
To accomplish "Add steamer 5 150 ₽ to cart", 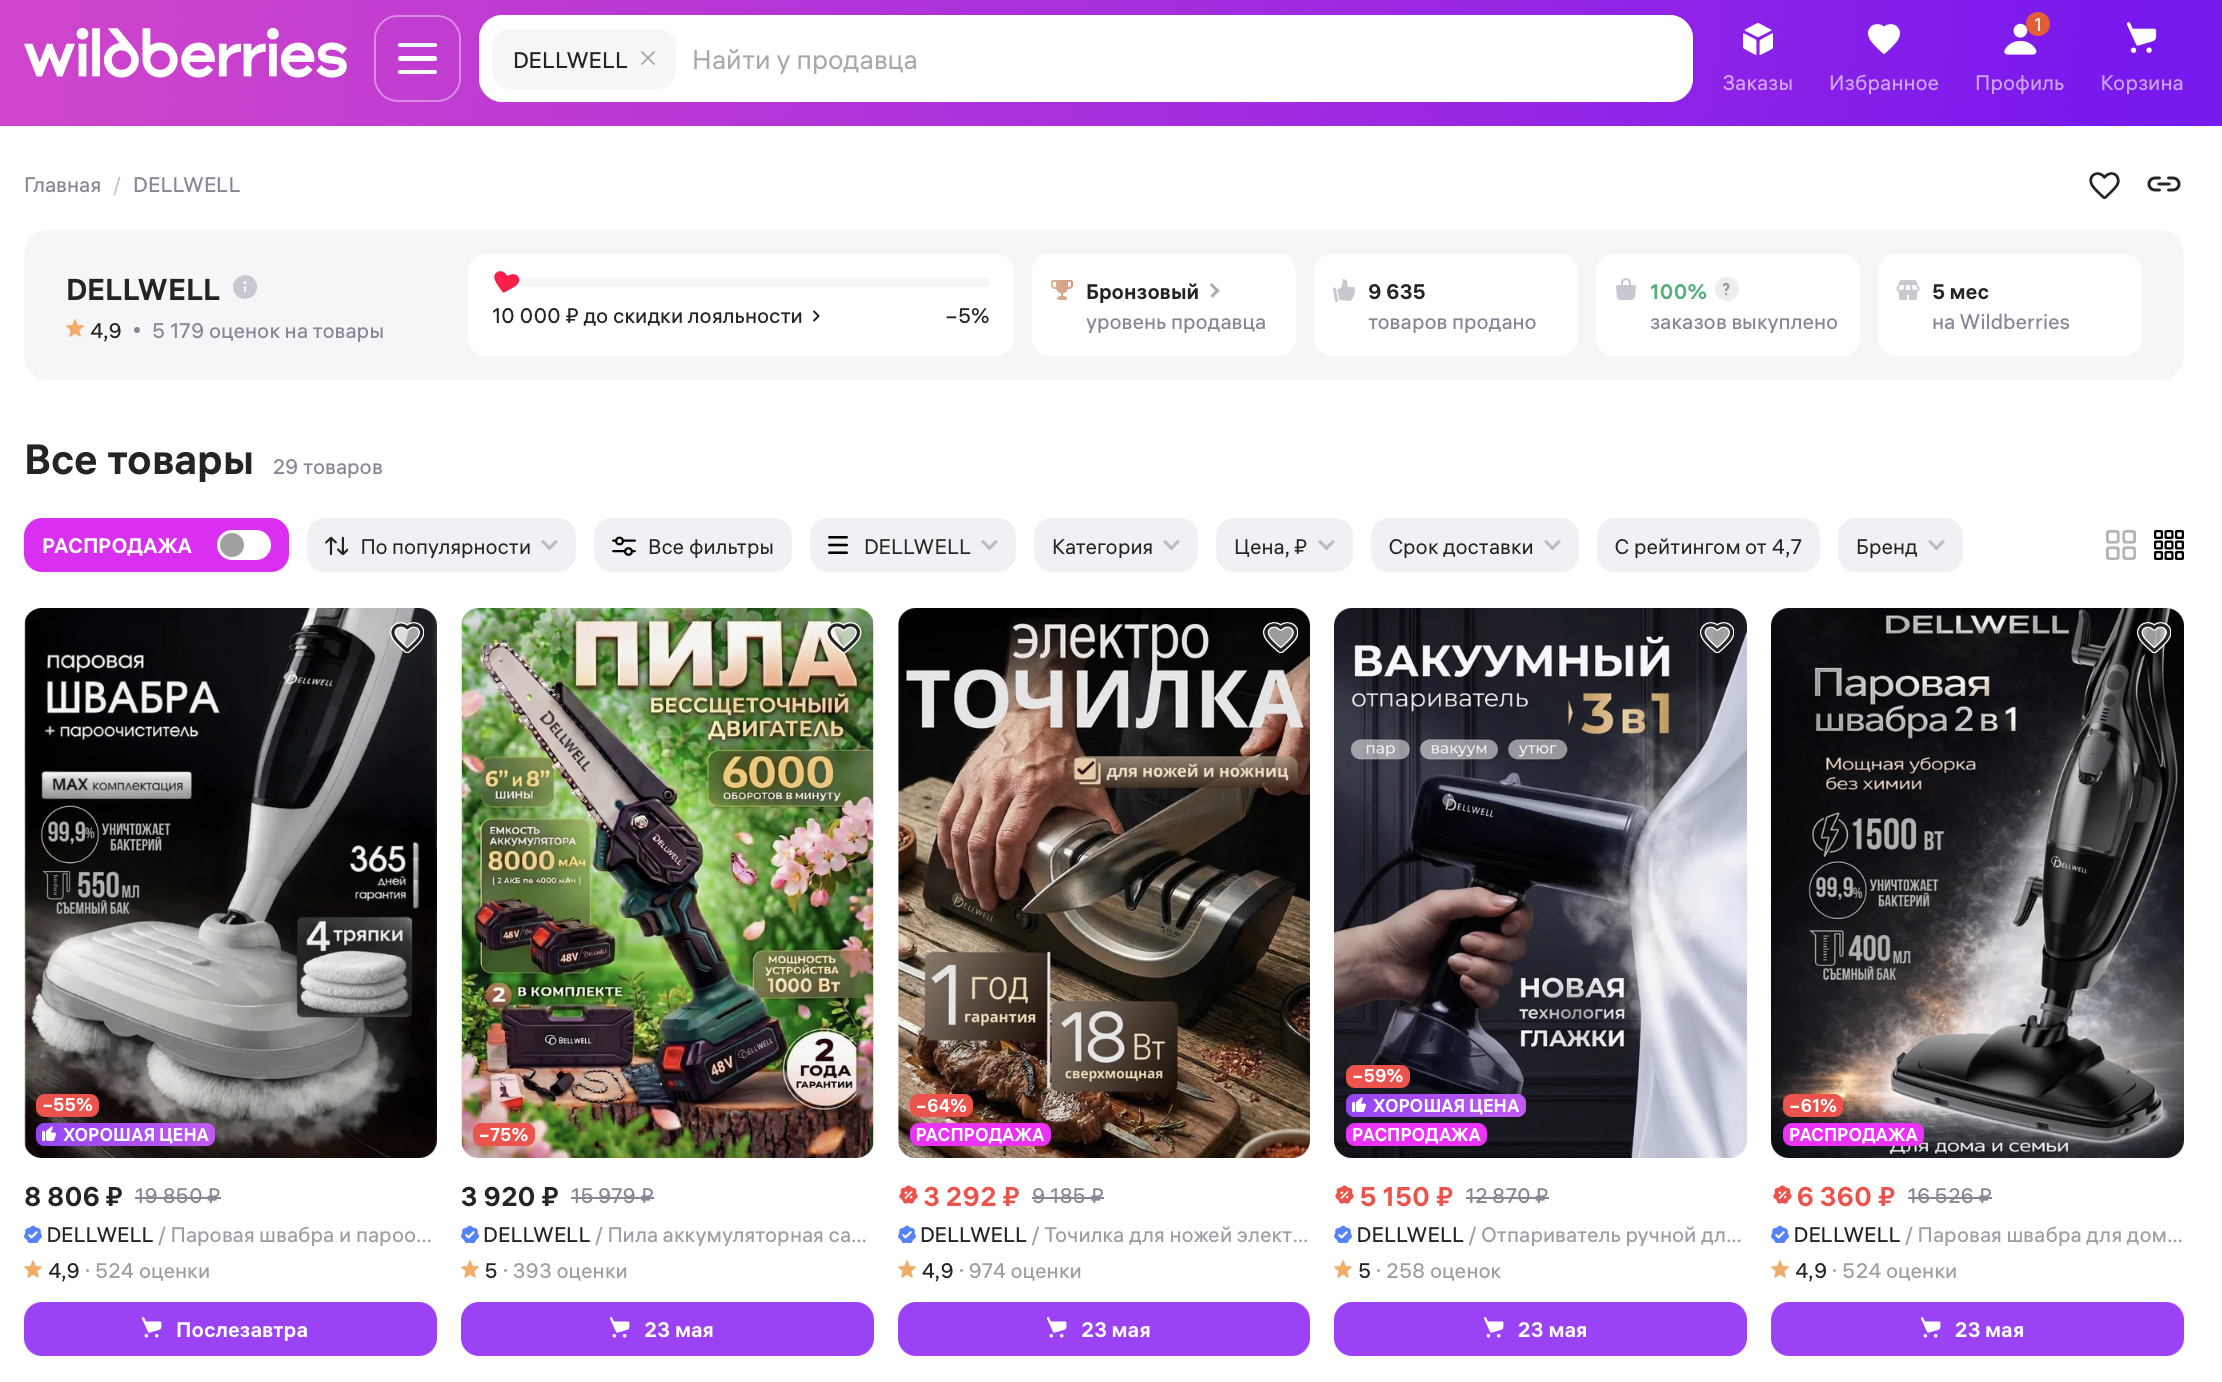I will pos(1540,1329).
